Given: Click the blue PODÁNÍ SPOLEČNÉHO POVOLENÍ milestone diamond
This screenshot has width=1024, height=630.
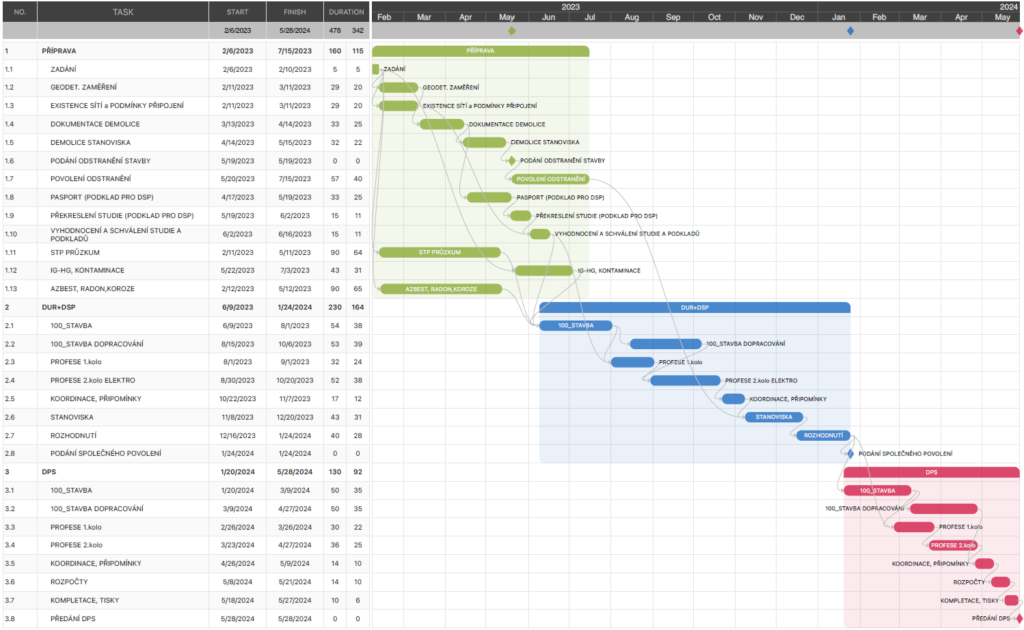Looking at the screenshot, I should (849, 453).
